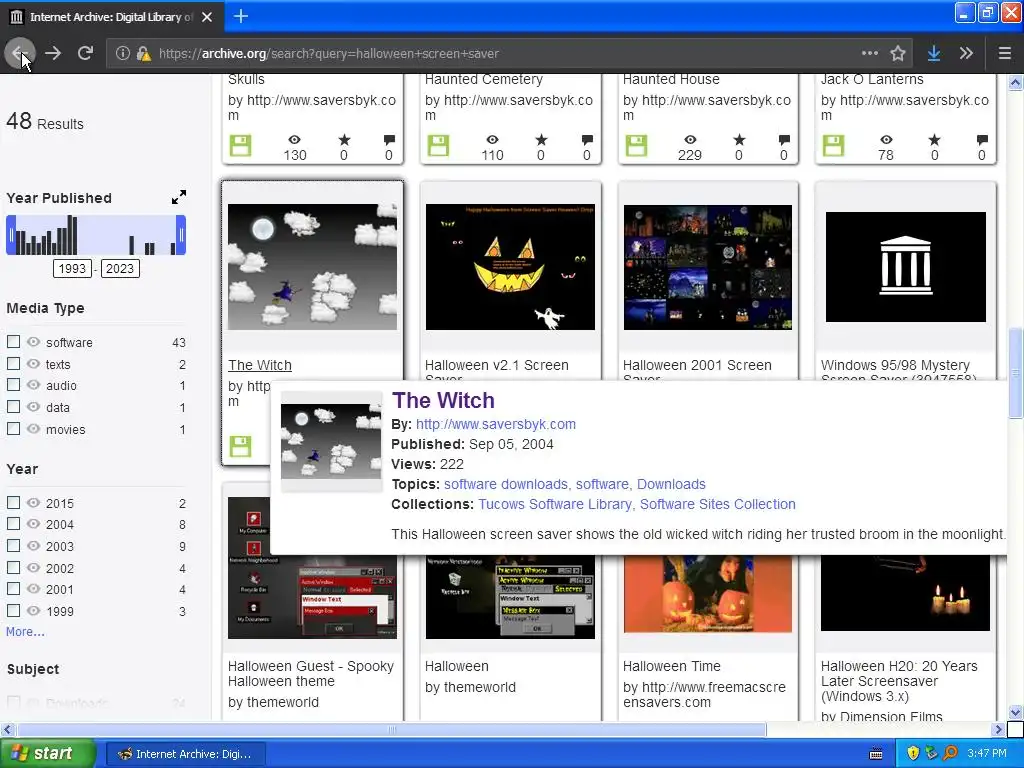The height and width of the screenshot is (768, 1024).
Task: Open the Software Sites Collection link
Action: pyautogui.click(x=718, y=504)
